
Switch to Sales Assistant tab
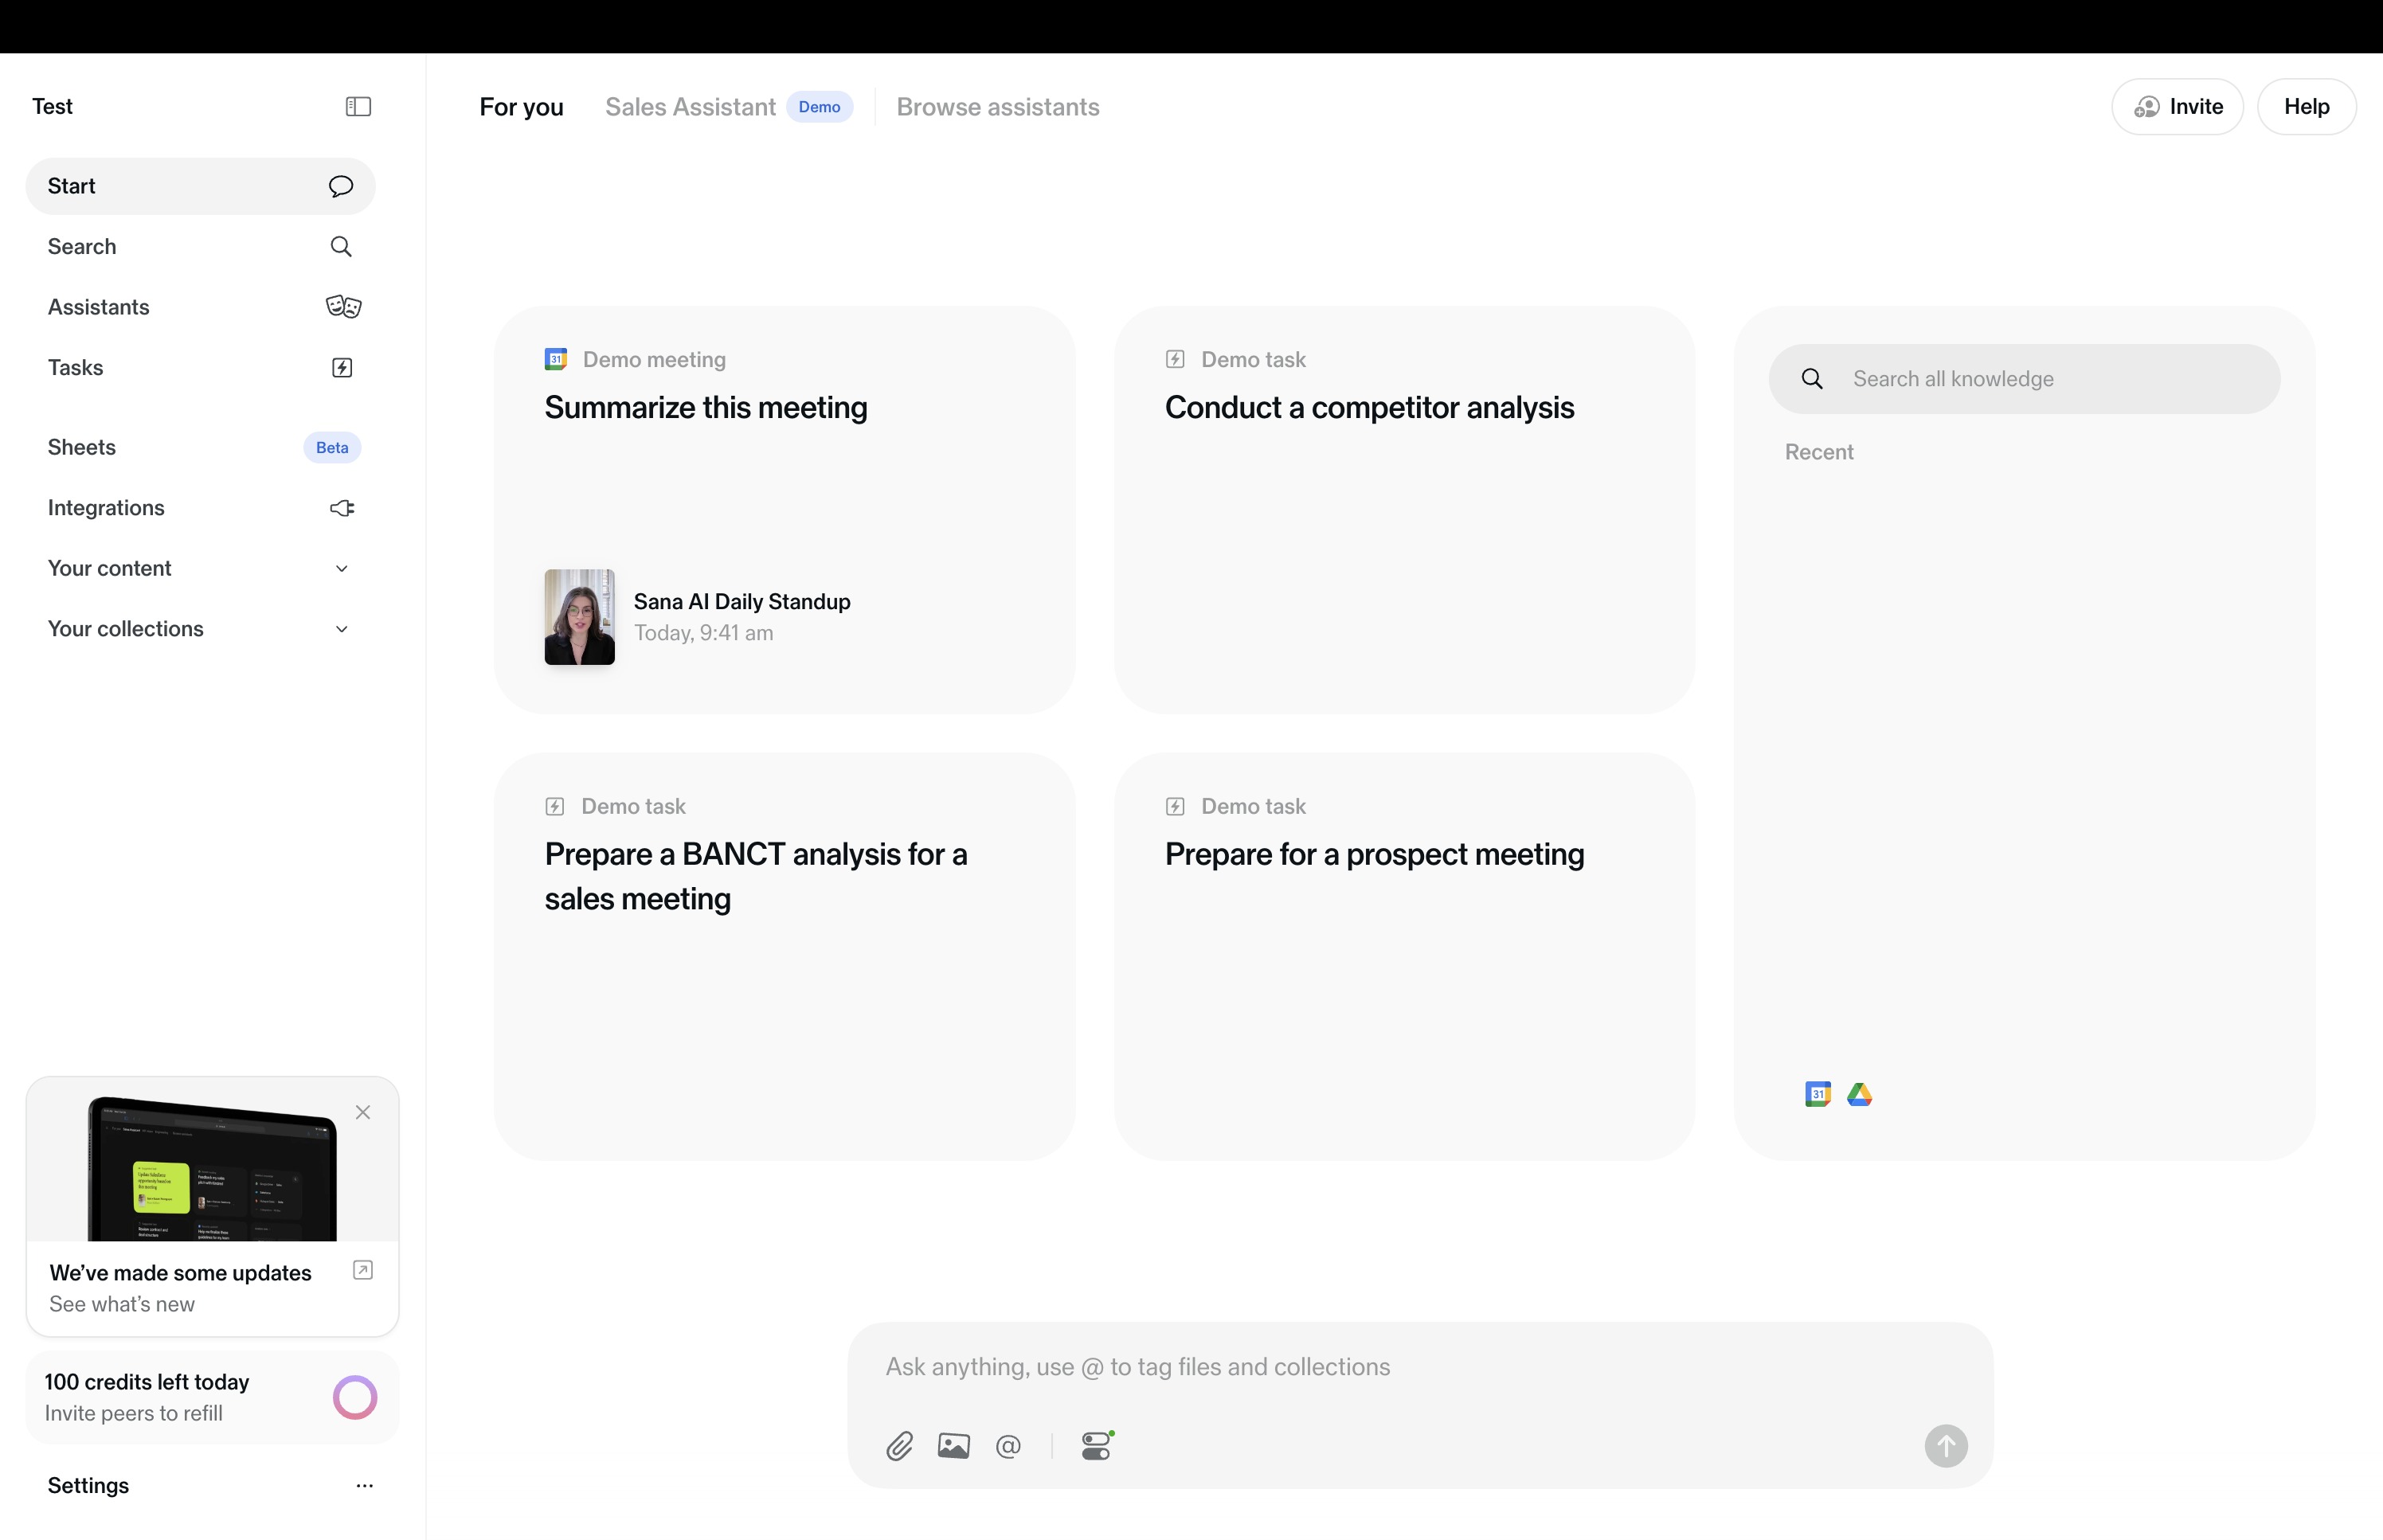(690, 107)
